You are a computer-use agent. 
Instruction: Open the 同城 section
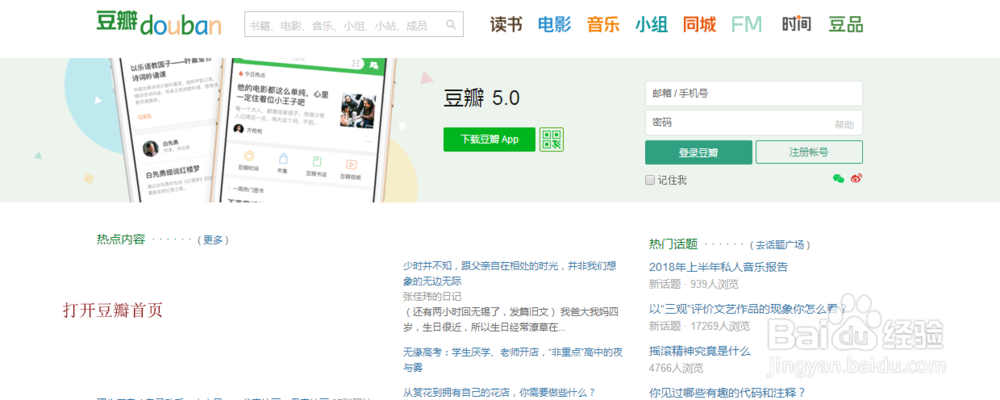tap(699, 24)
